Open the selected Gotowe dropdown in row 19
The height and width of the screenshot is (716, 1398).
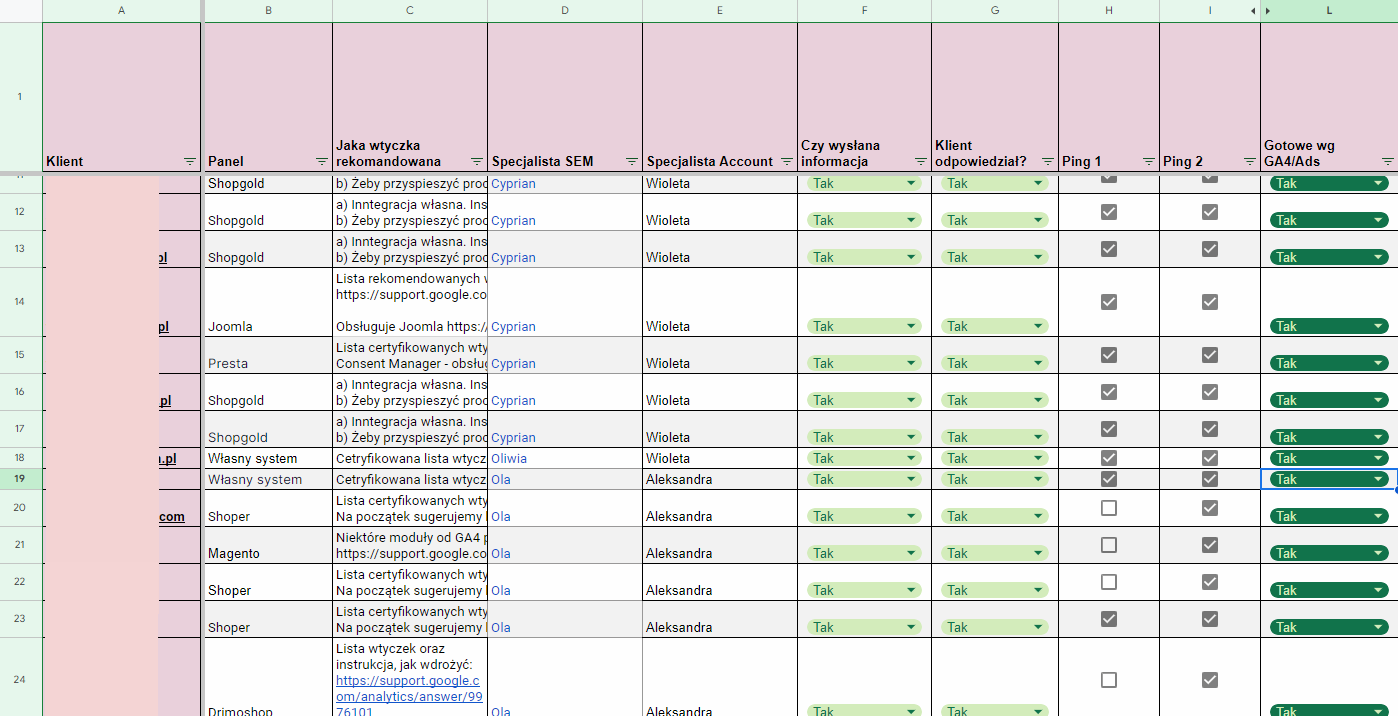1329,479
